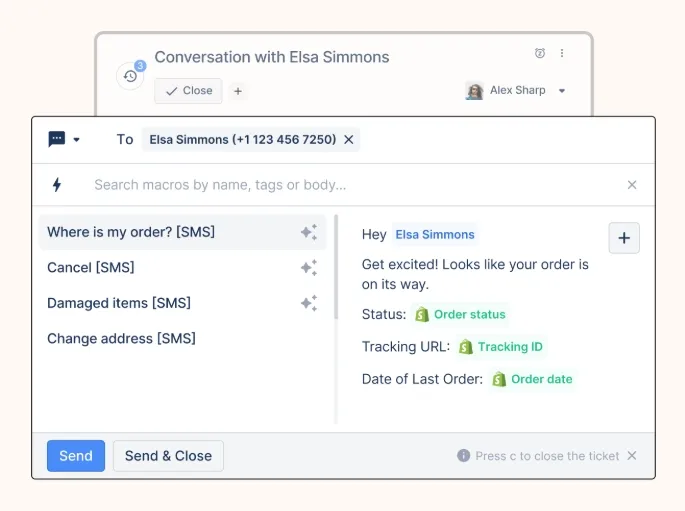This screenshot has width=685, height=511.
Task: Open the three-dot conversation options menu
Action: [x=562, y=53]
